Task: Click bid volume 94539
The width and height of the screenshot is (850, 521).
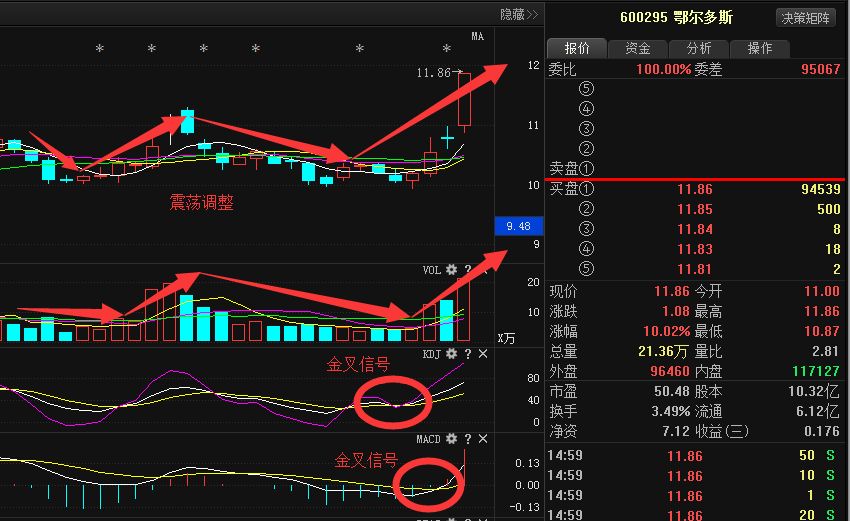Action: 820,189
